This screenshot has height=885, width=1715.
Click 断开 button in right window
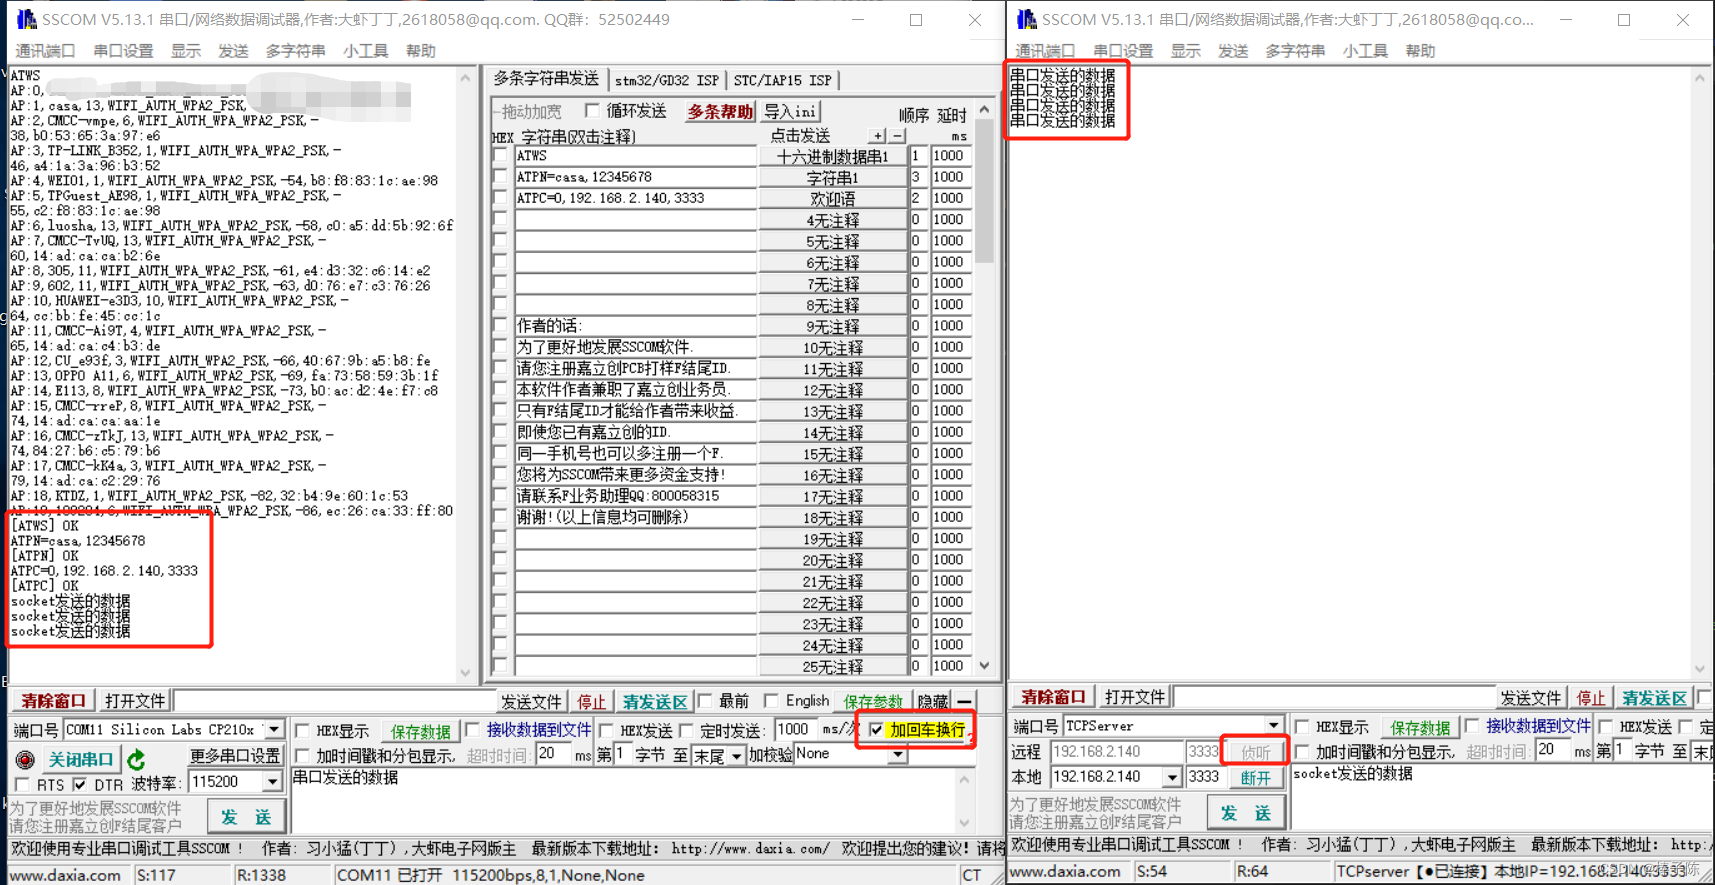[x=1255, y=777]
